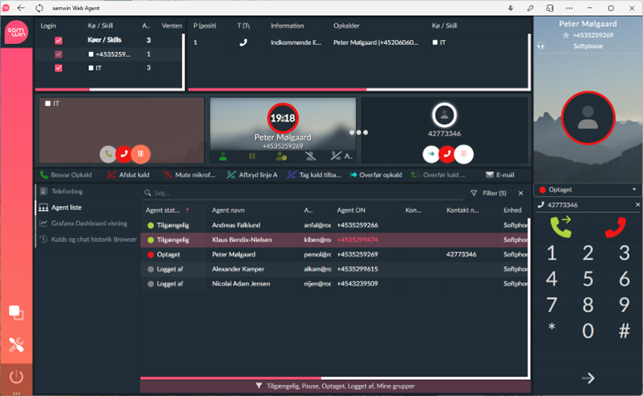The height and width of the screenshot is (396, 643).
Task: Open the Optaget status dropdown
Action: click(588, 190)
